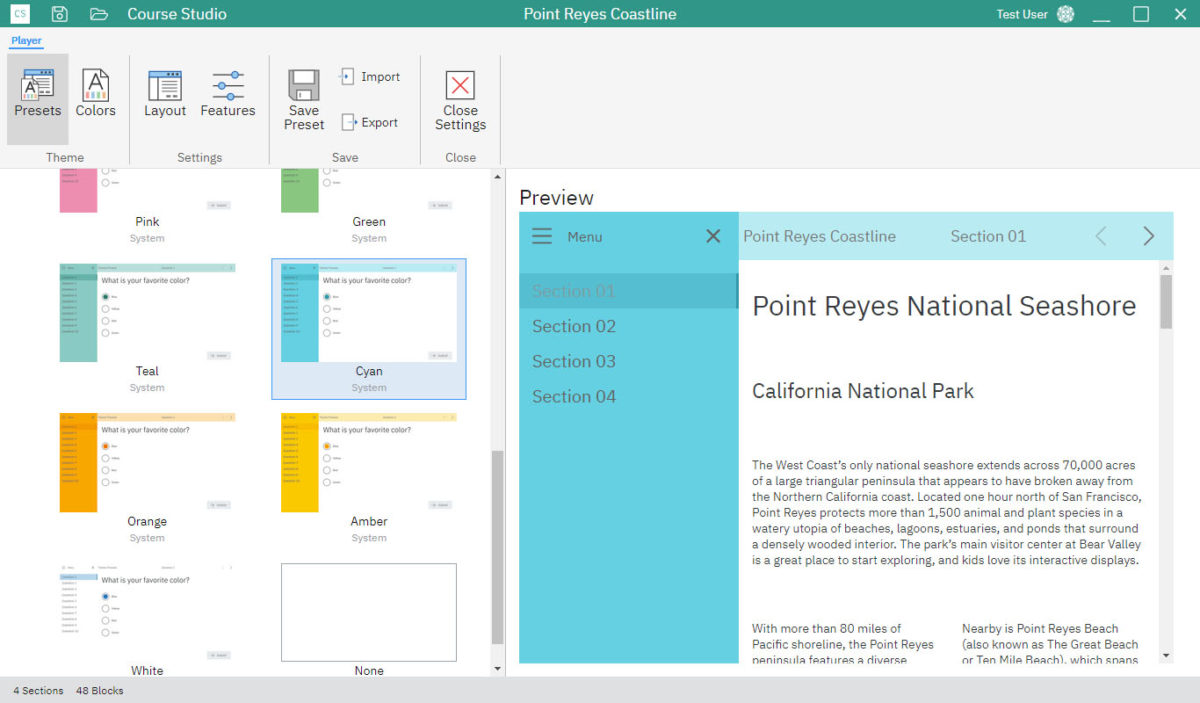Image resolution: width=1200 pixels, height=703 pixels.
Task: Click the open folder icon in title bar
Action: (98, 14)
